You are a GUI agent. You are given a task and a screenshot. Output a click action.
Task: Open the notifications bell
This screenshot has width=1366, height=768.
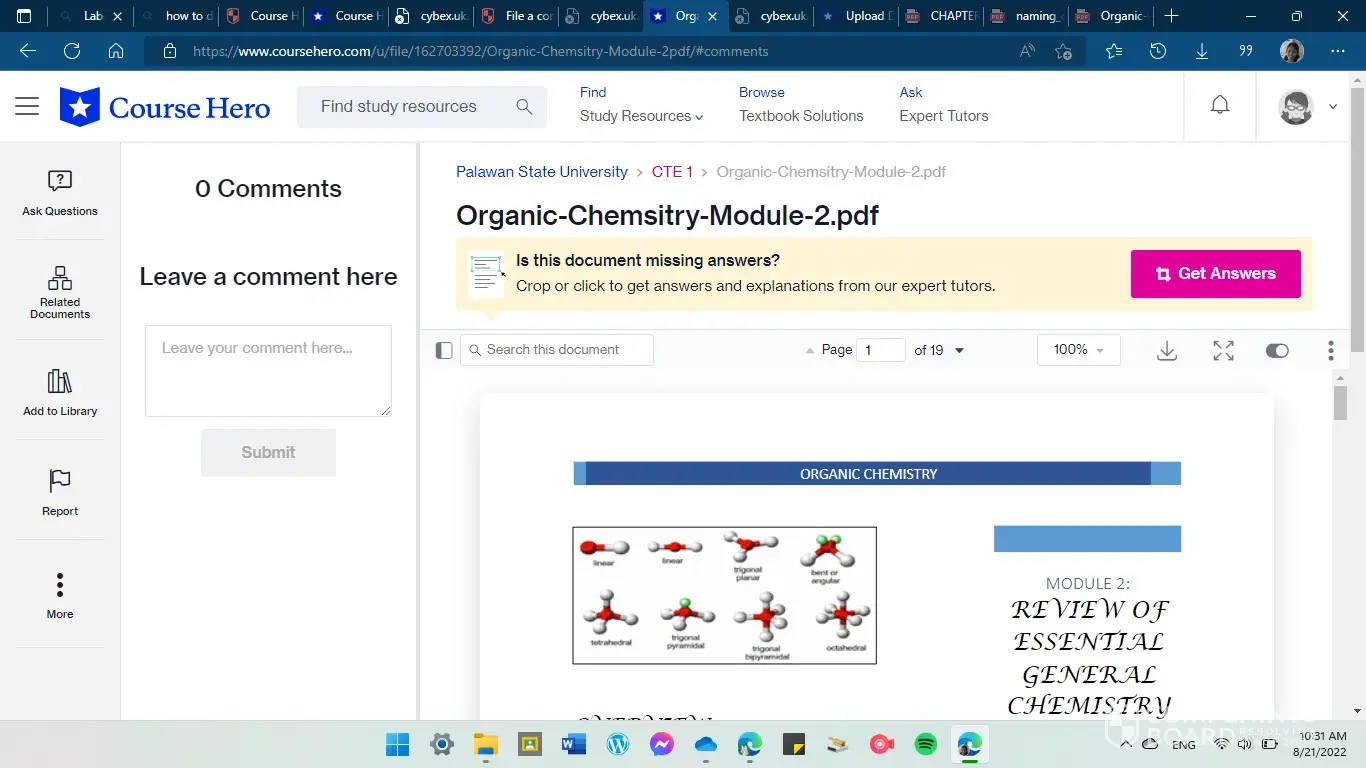(1220, 105)
